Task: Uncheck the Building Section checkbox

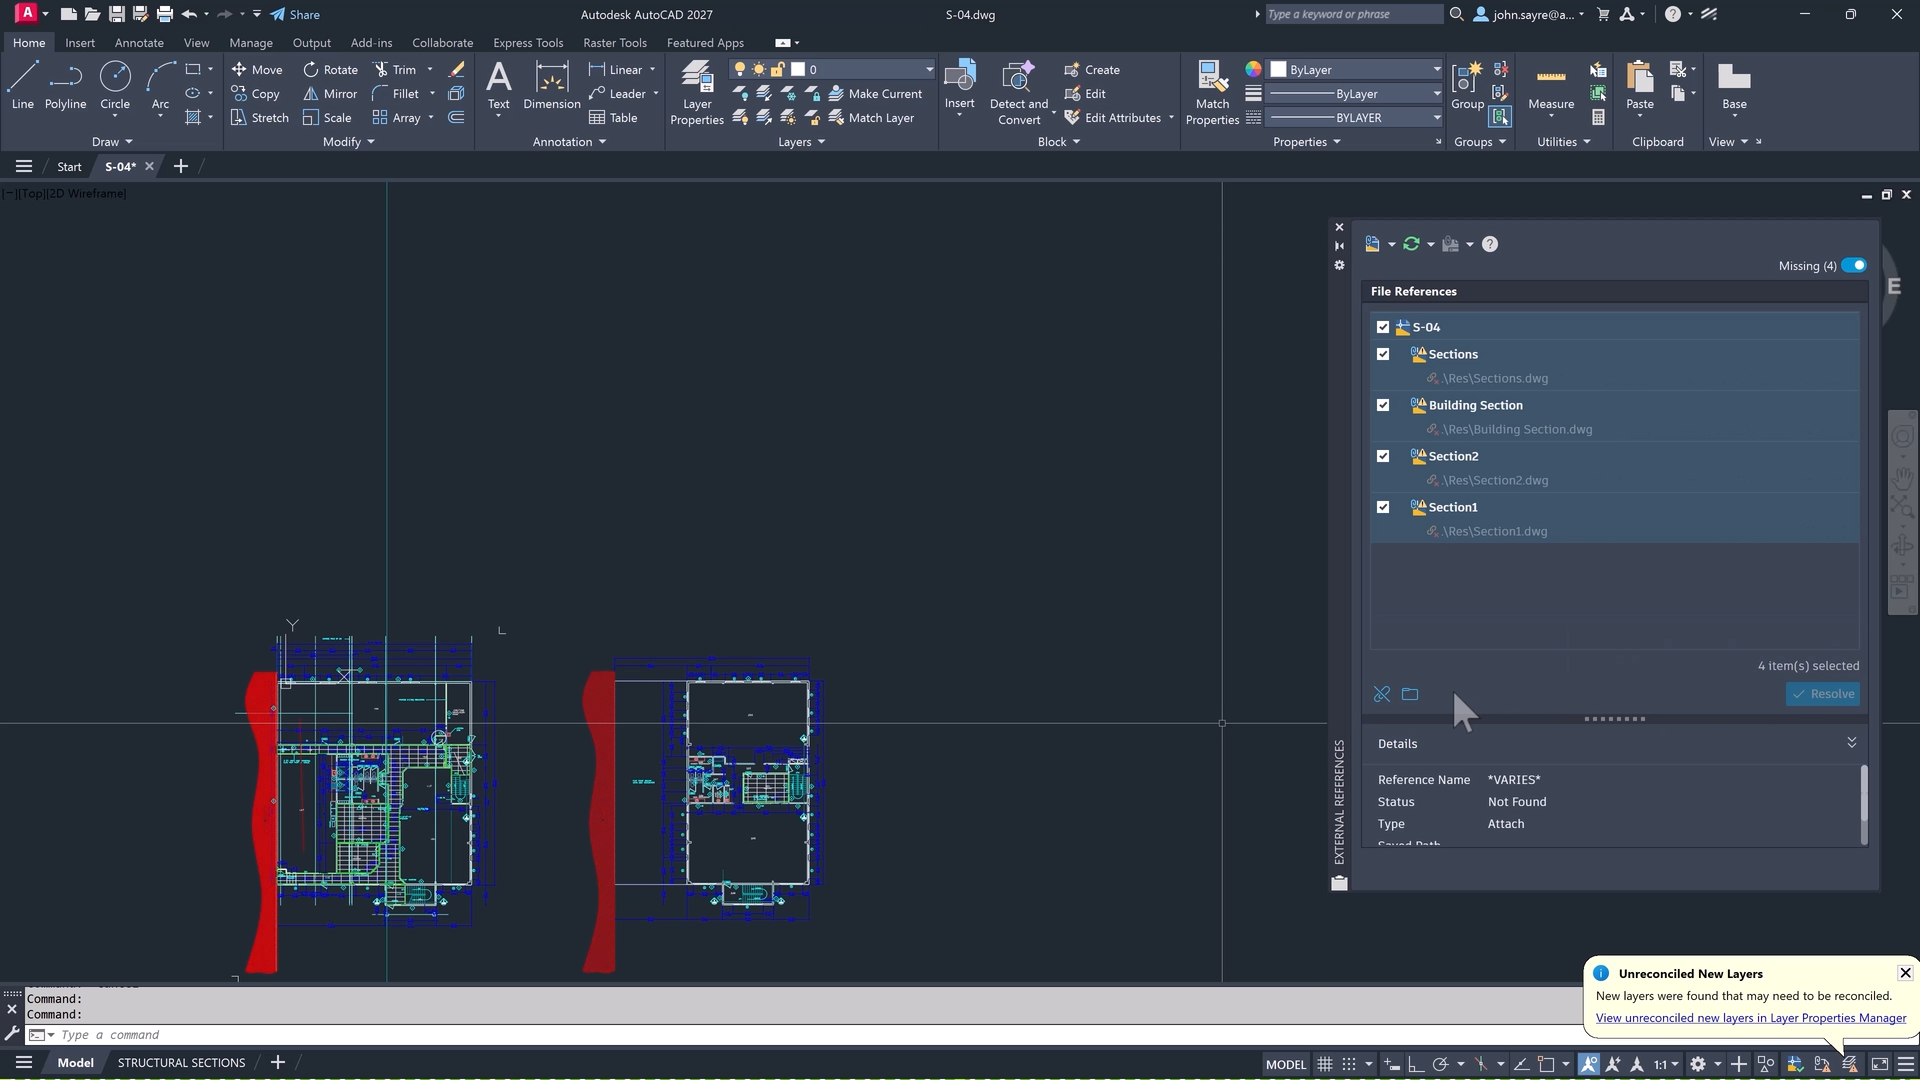Action: click(1383, 405)
